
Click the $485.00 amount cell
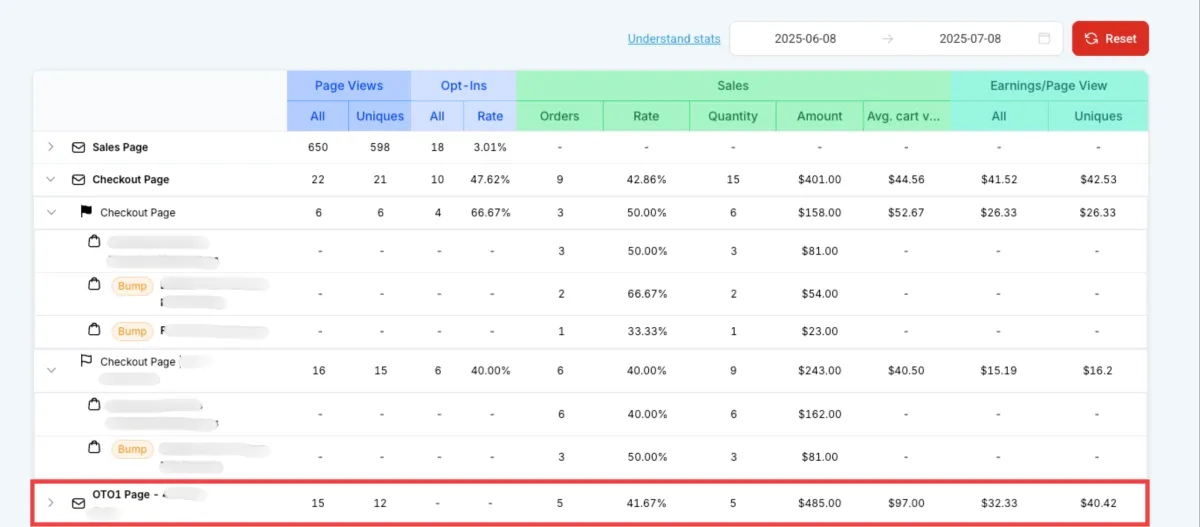click(x=820, y=503)
